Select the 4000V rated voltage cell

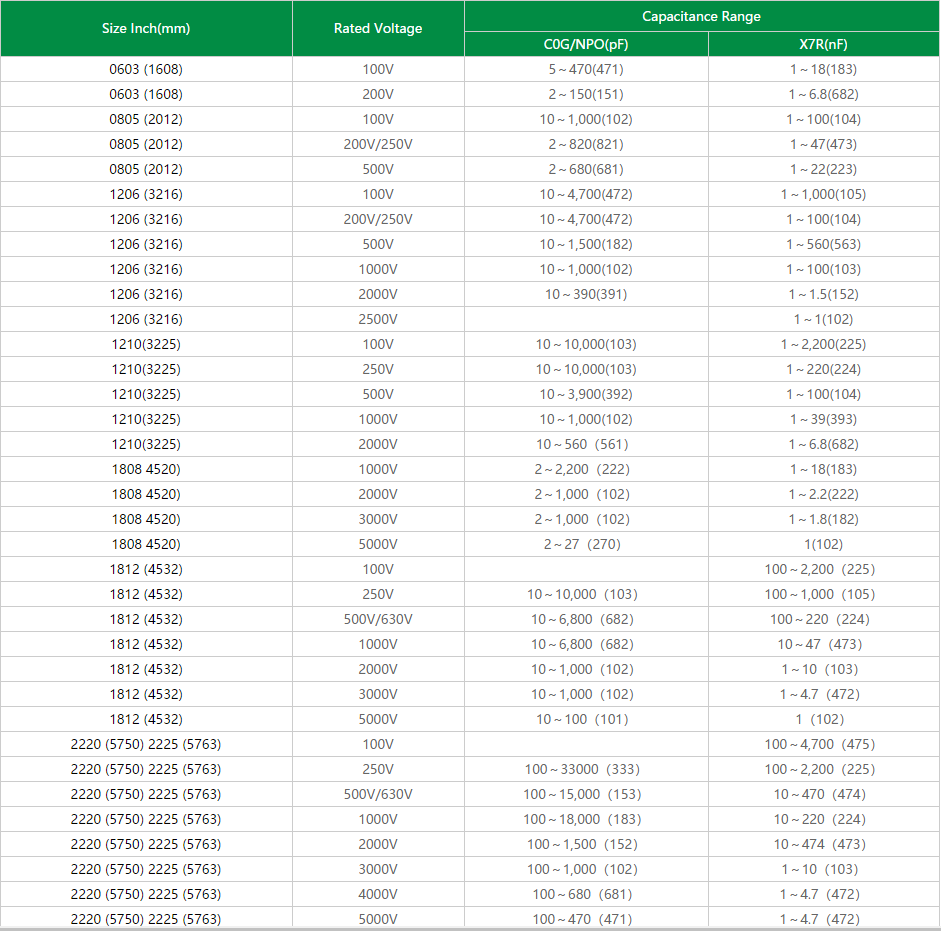tap(378, 894)
